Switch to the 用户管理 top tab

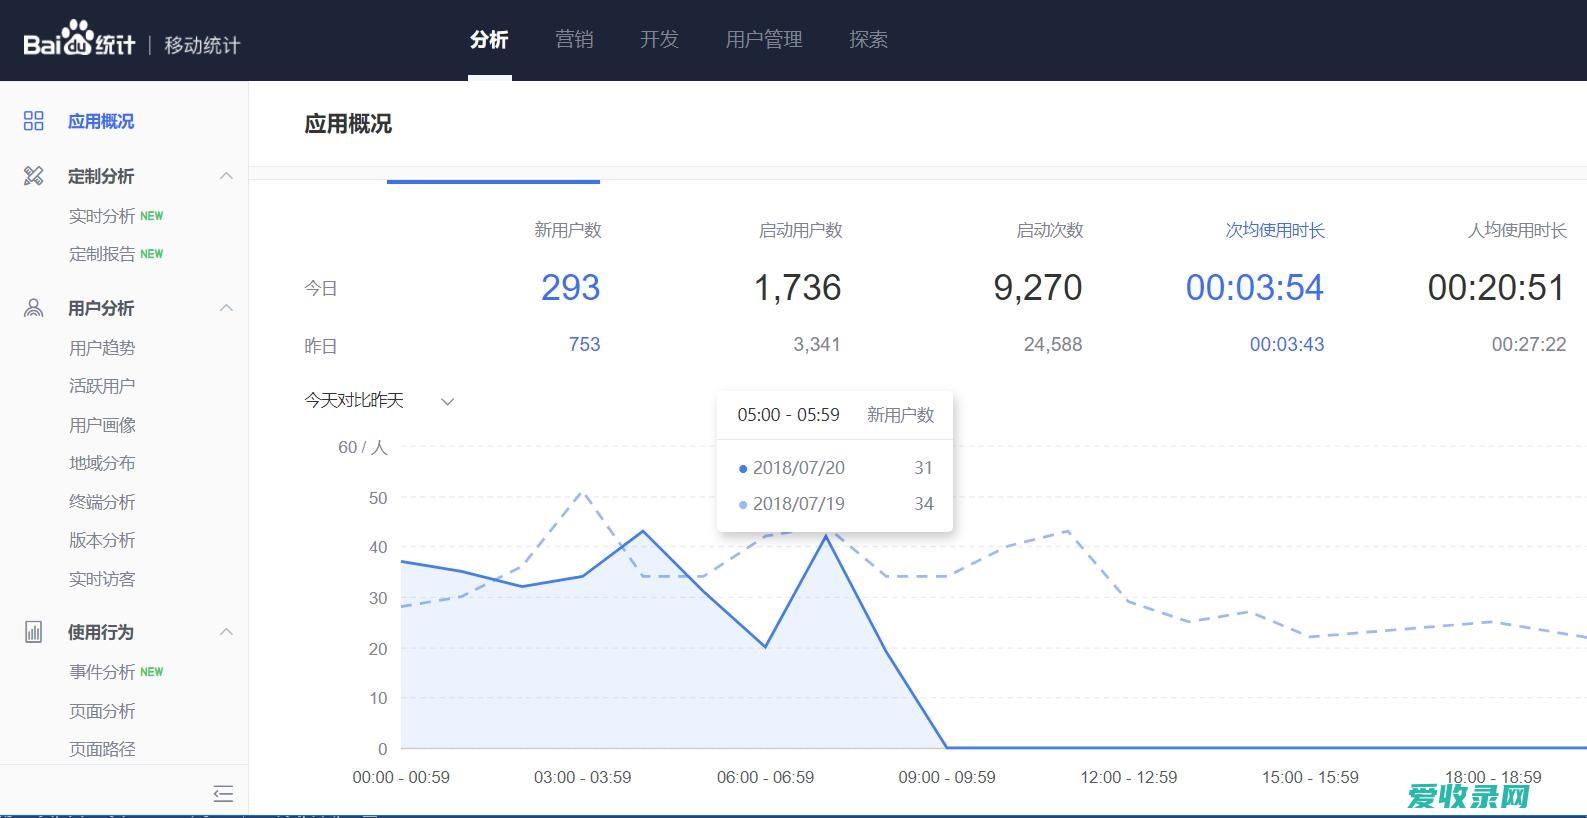(x=764, y=40)
